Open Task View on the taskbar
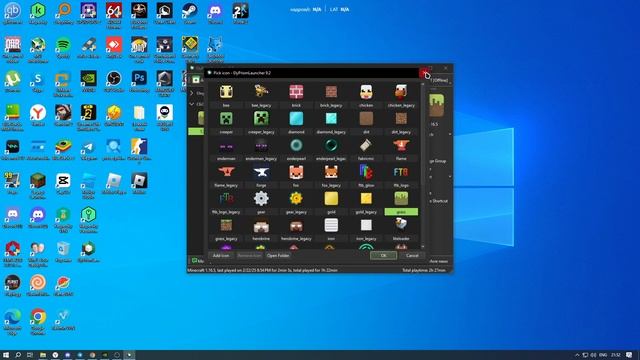Viewport: 640px width, 360px height. tap(30, 355)
